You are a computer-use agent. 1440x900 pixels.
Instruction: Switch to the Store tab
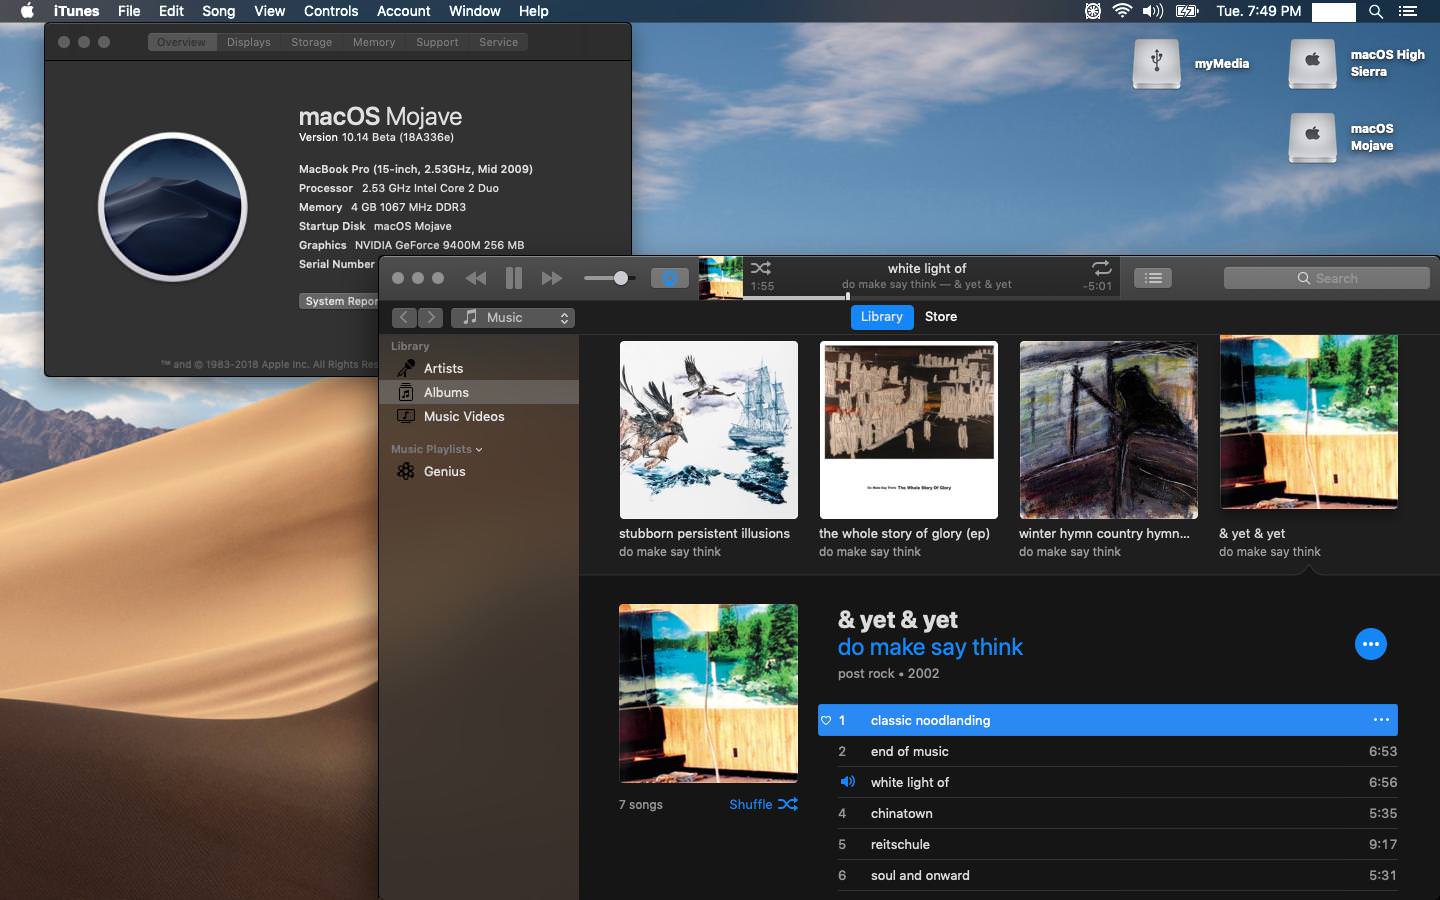941,316
